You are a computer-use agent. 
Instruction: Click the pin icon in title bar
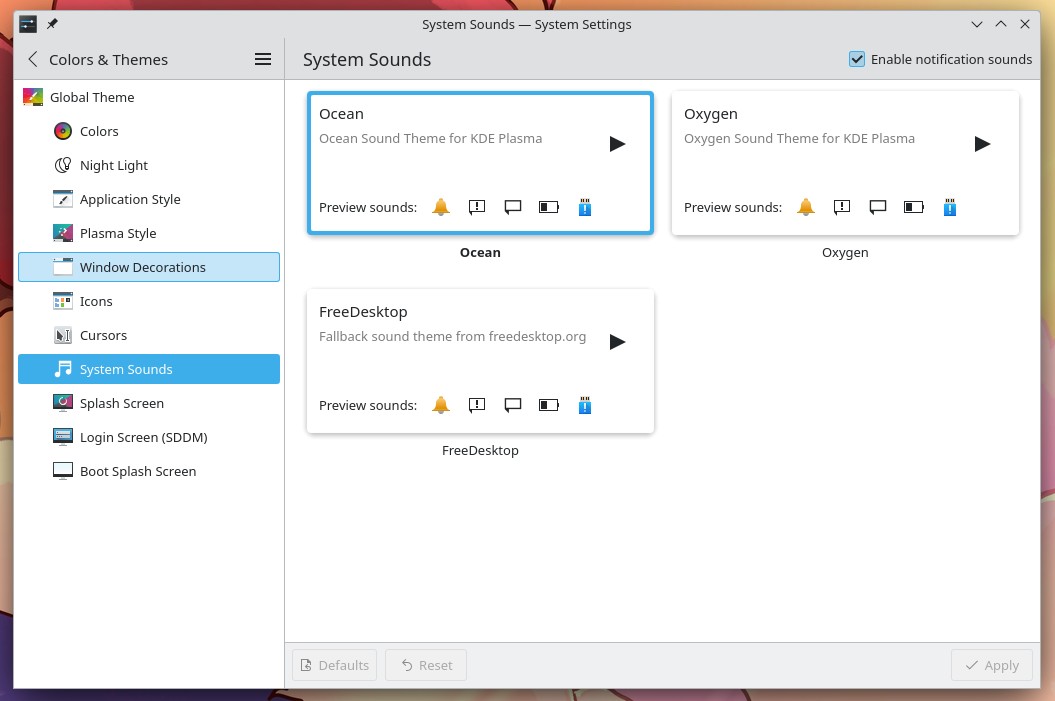pos(52,24)
